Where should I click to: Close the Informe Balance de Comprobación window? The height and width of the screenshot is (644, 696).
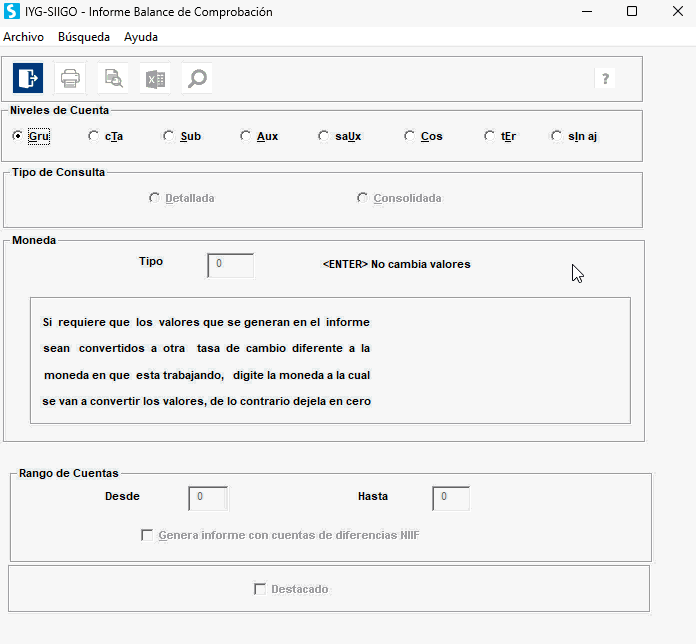click(x=678, y=12)
